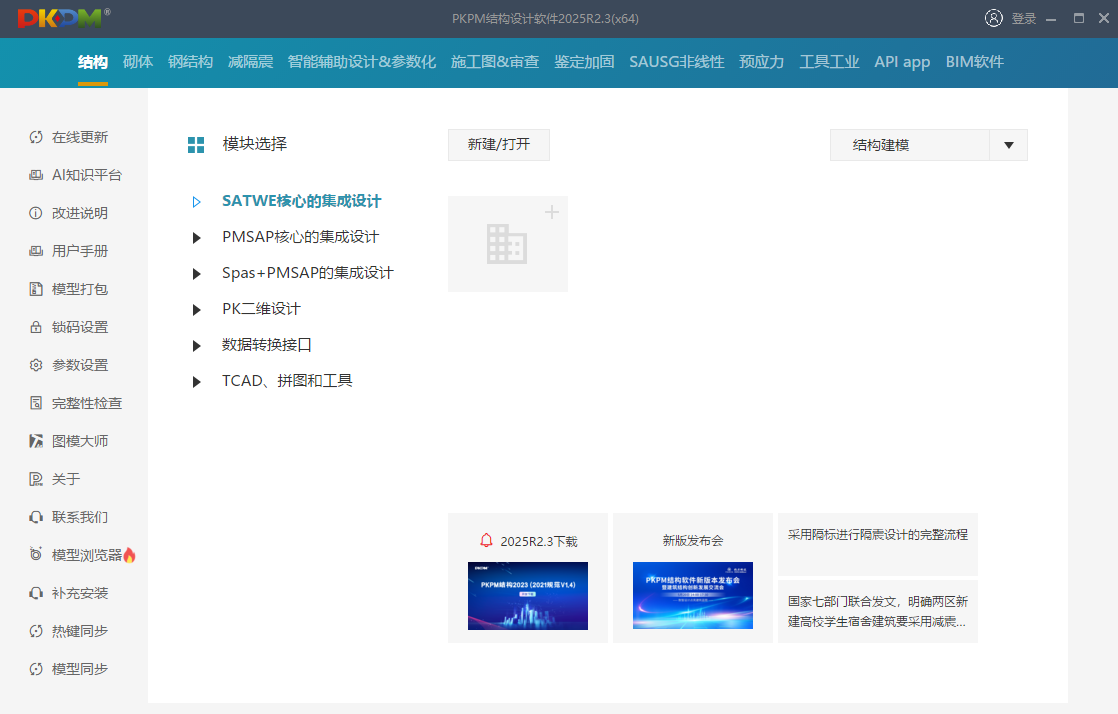
Task: Click the 2025R2.3下载 banner thumbnail
Action: click(x=527, y=595)
